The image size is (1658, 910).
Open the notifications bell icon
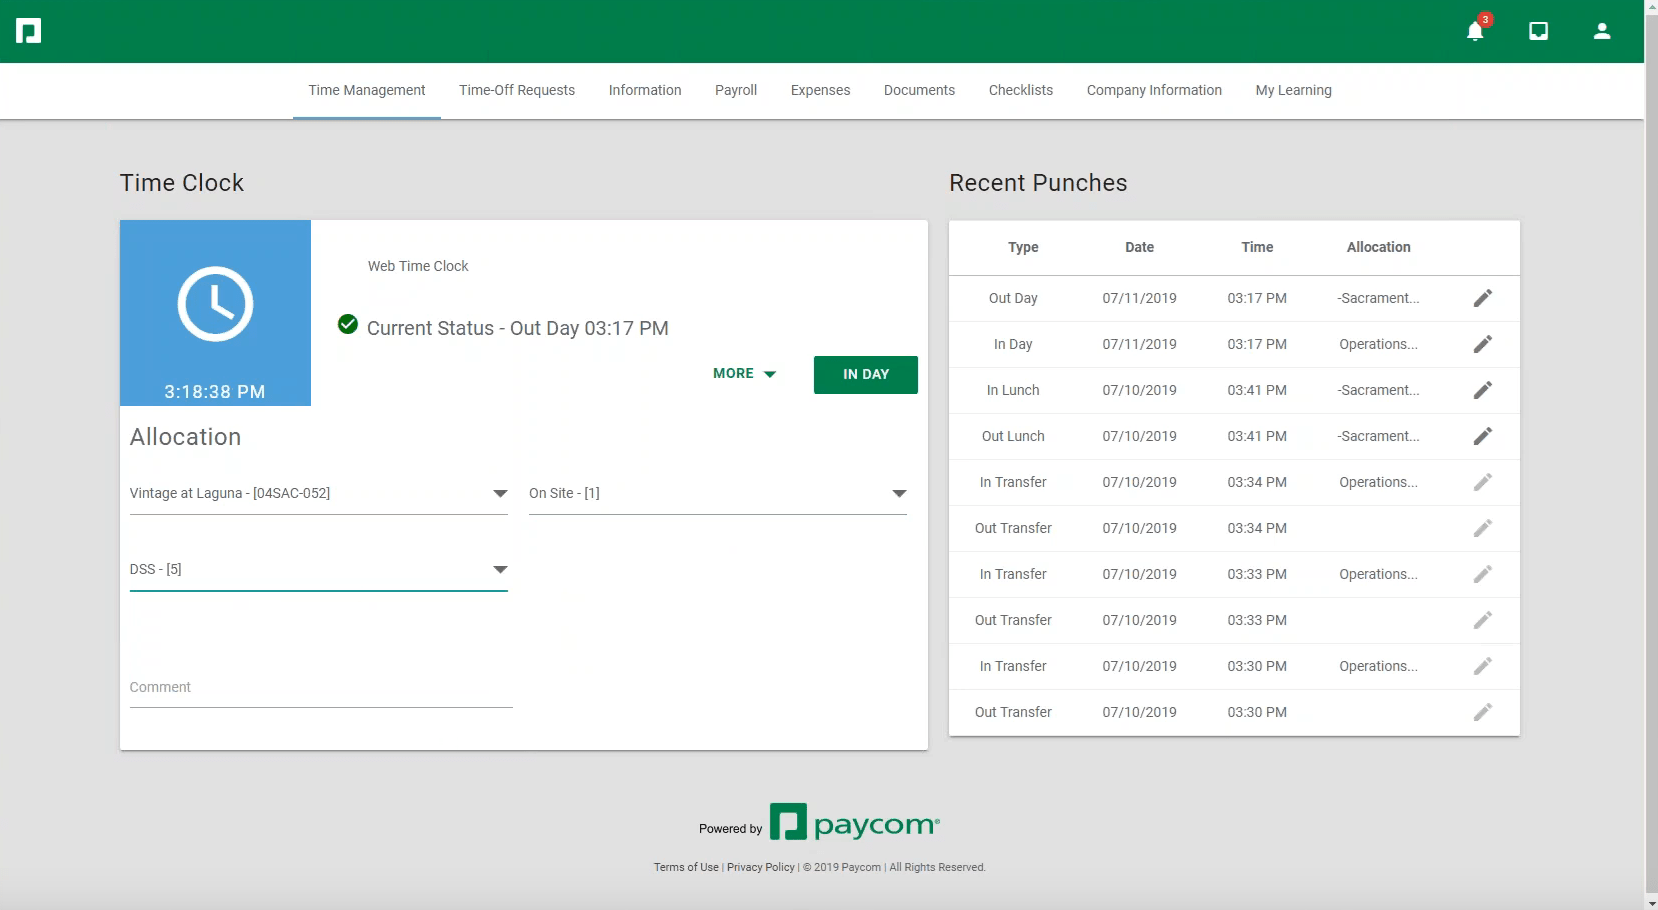1475,31
